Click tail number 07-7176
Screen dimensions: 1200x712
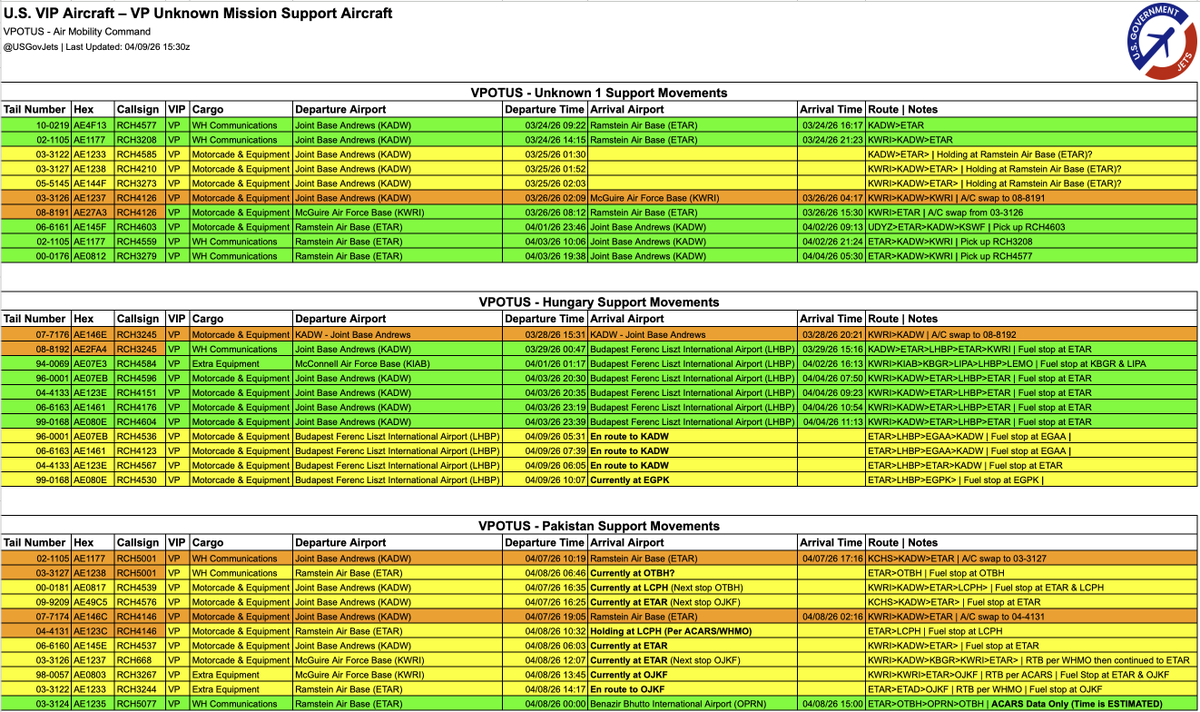[x=35, y=335]
